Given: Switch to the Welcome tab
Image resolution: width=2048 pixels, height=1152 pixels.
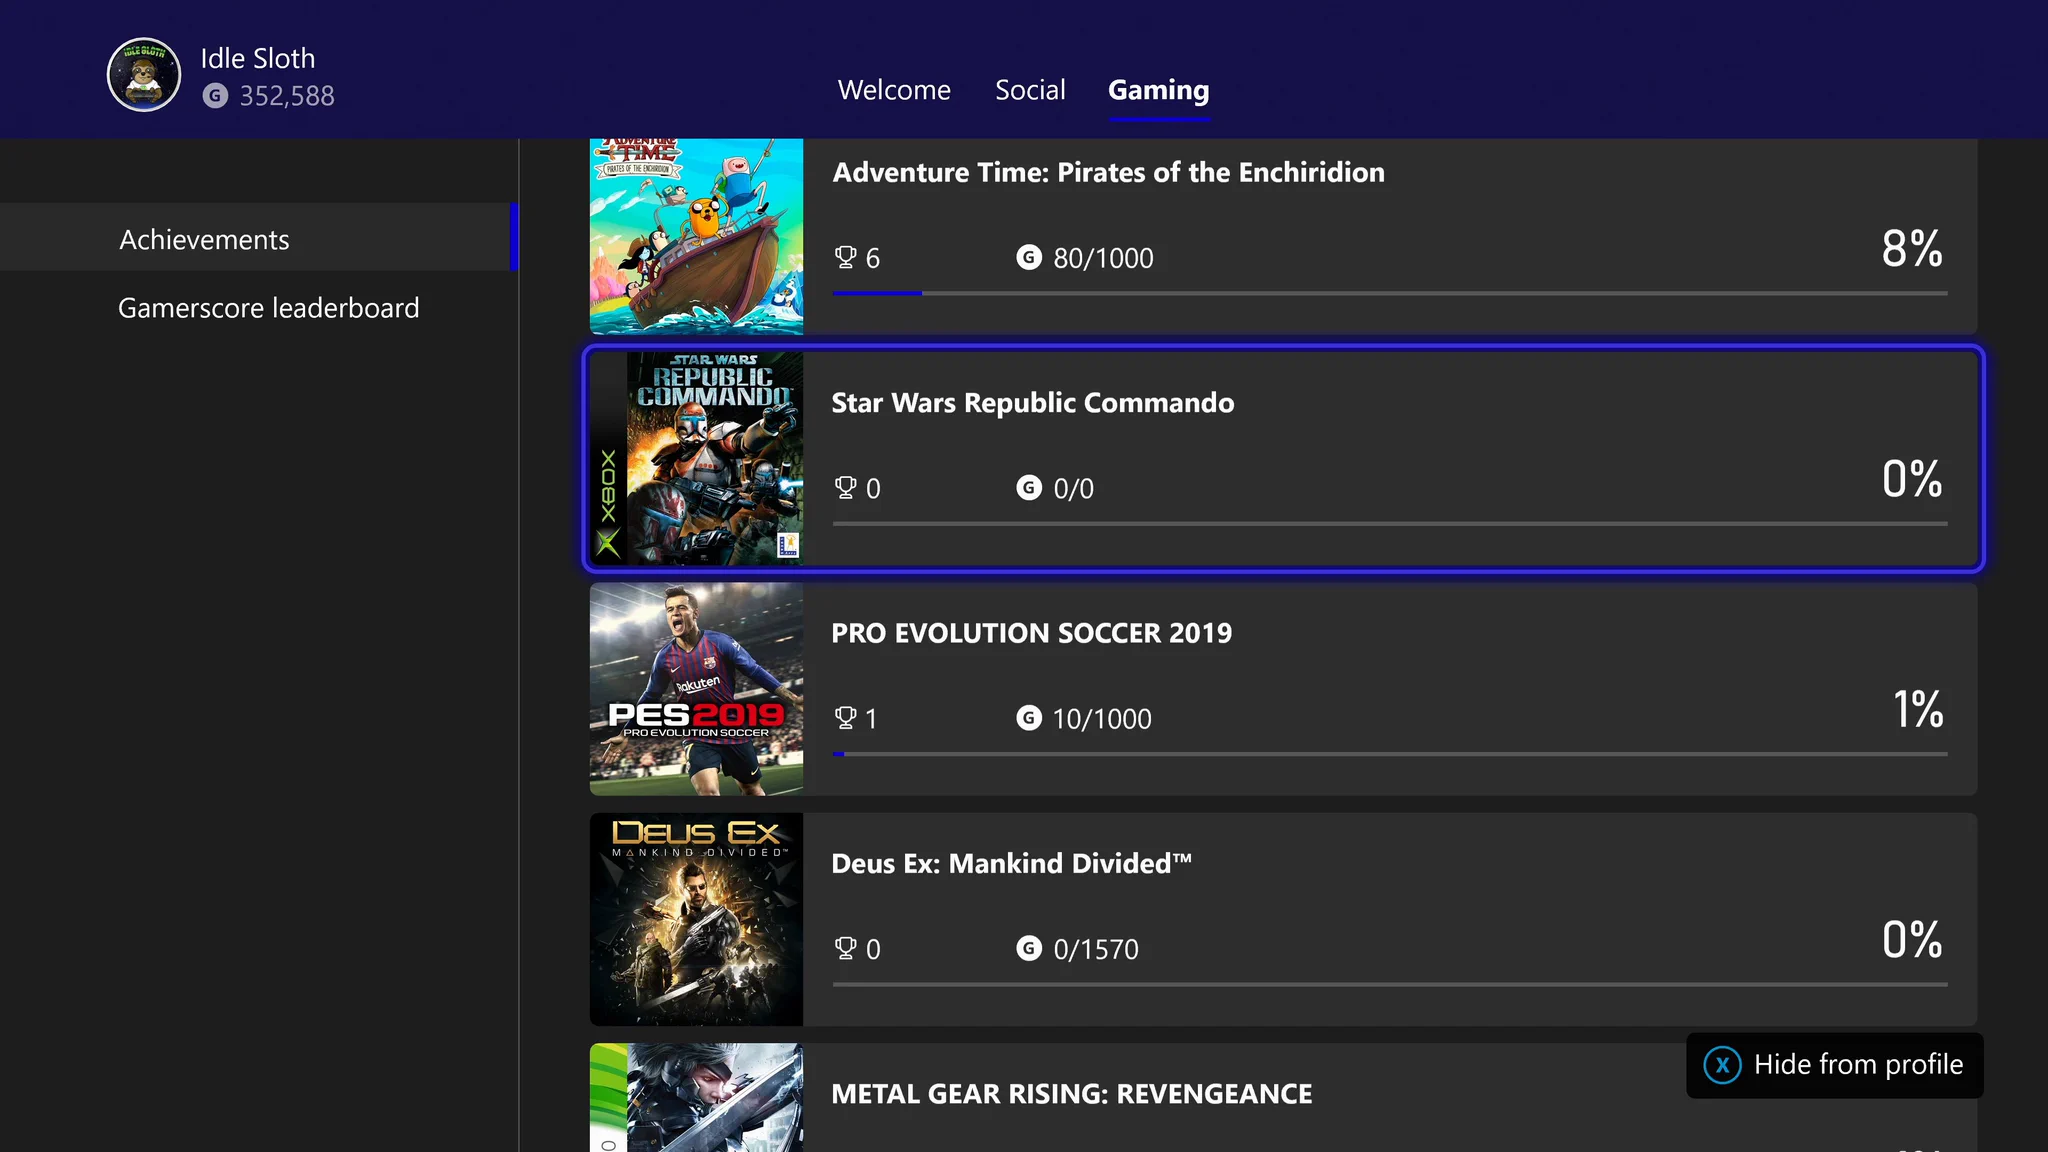Looking at the screenshot, I should 894,90.
